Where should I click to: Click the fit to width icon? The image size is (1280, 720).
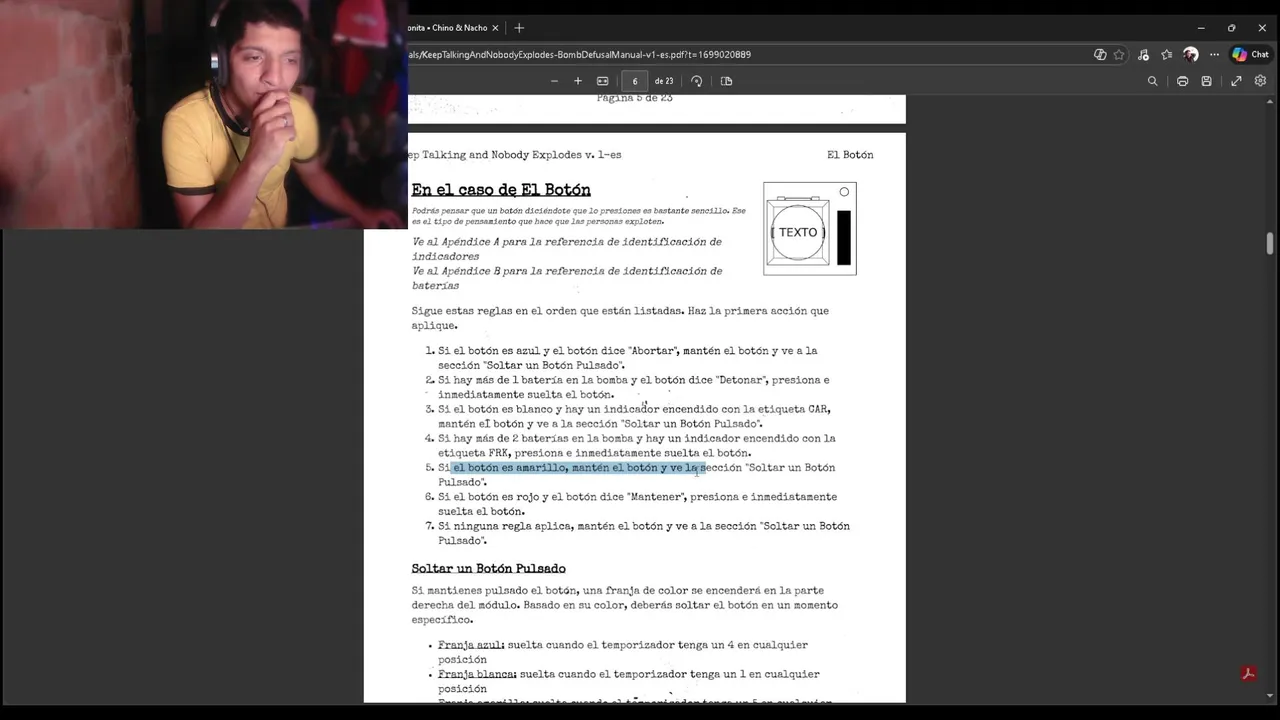(x=602, y=81)
